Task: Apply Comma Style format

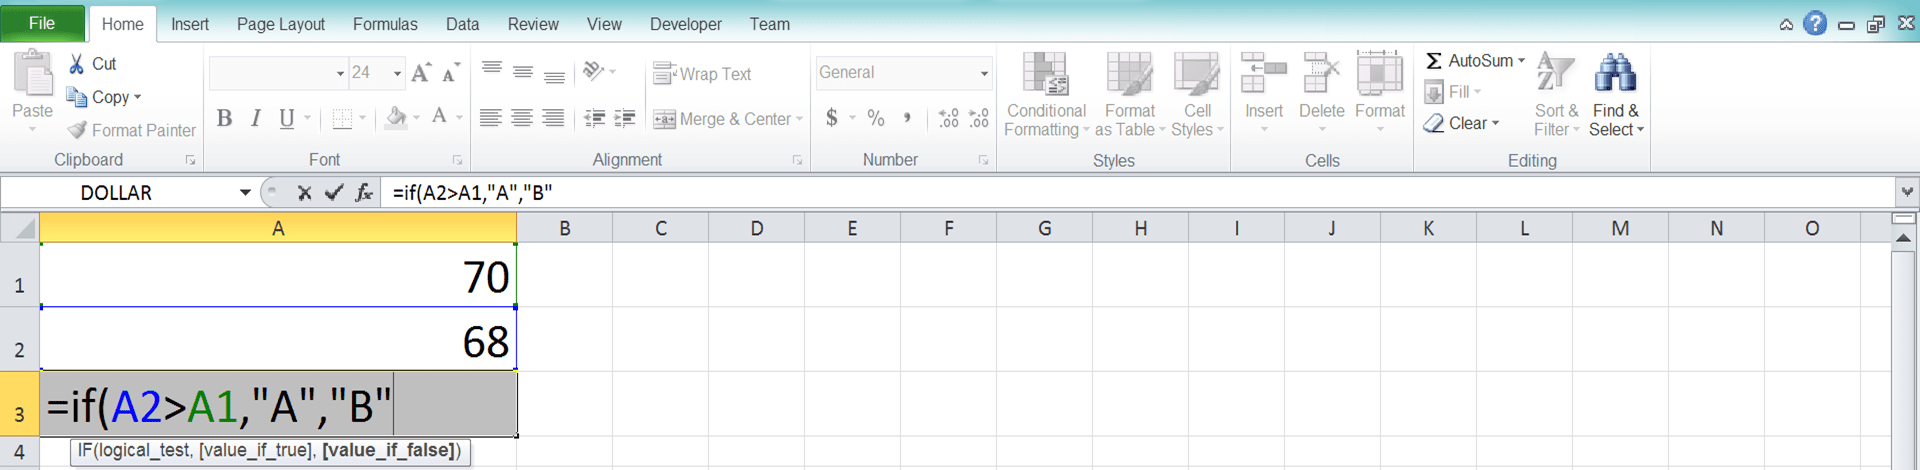Action: click(907, 118)
